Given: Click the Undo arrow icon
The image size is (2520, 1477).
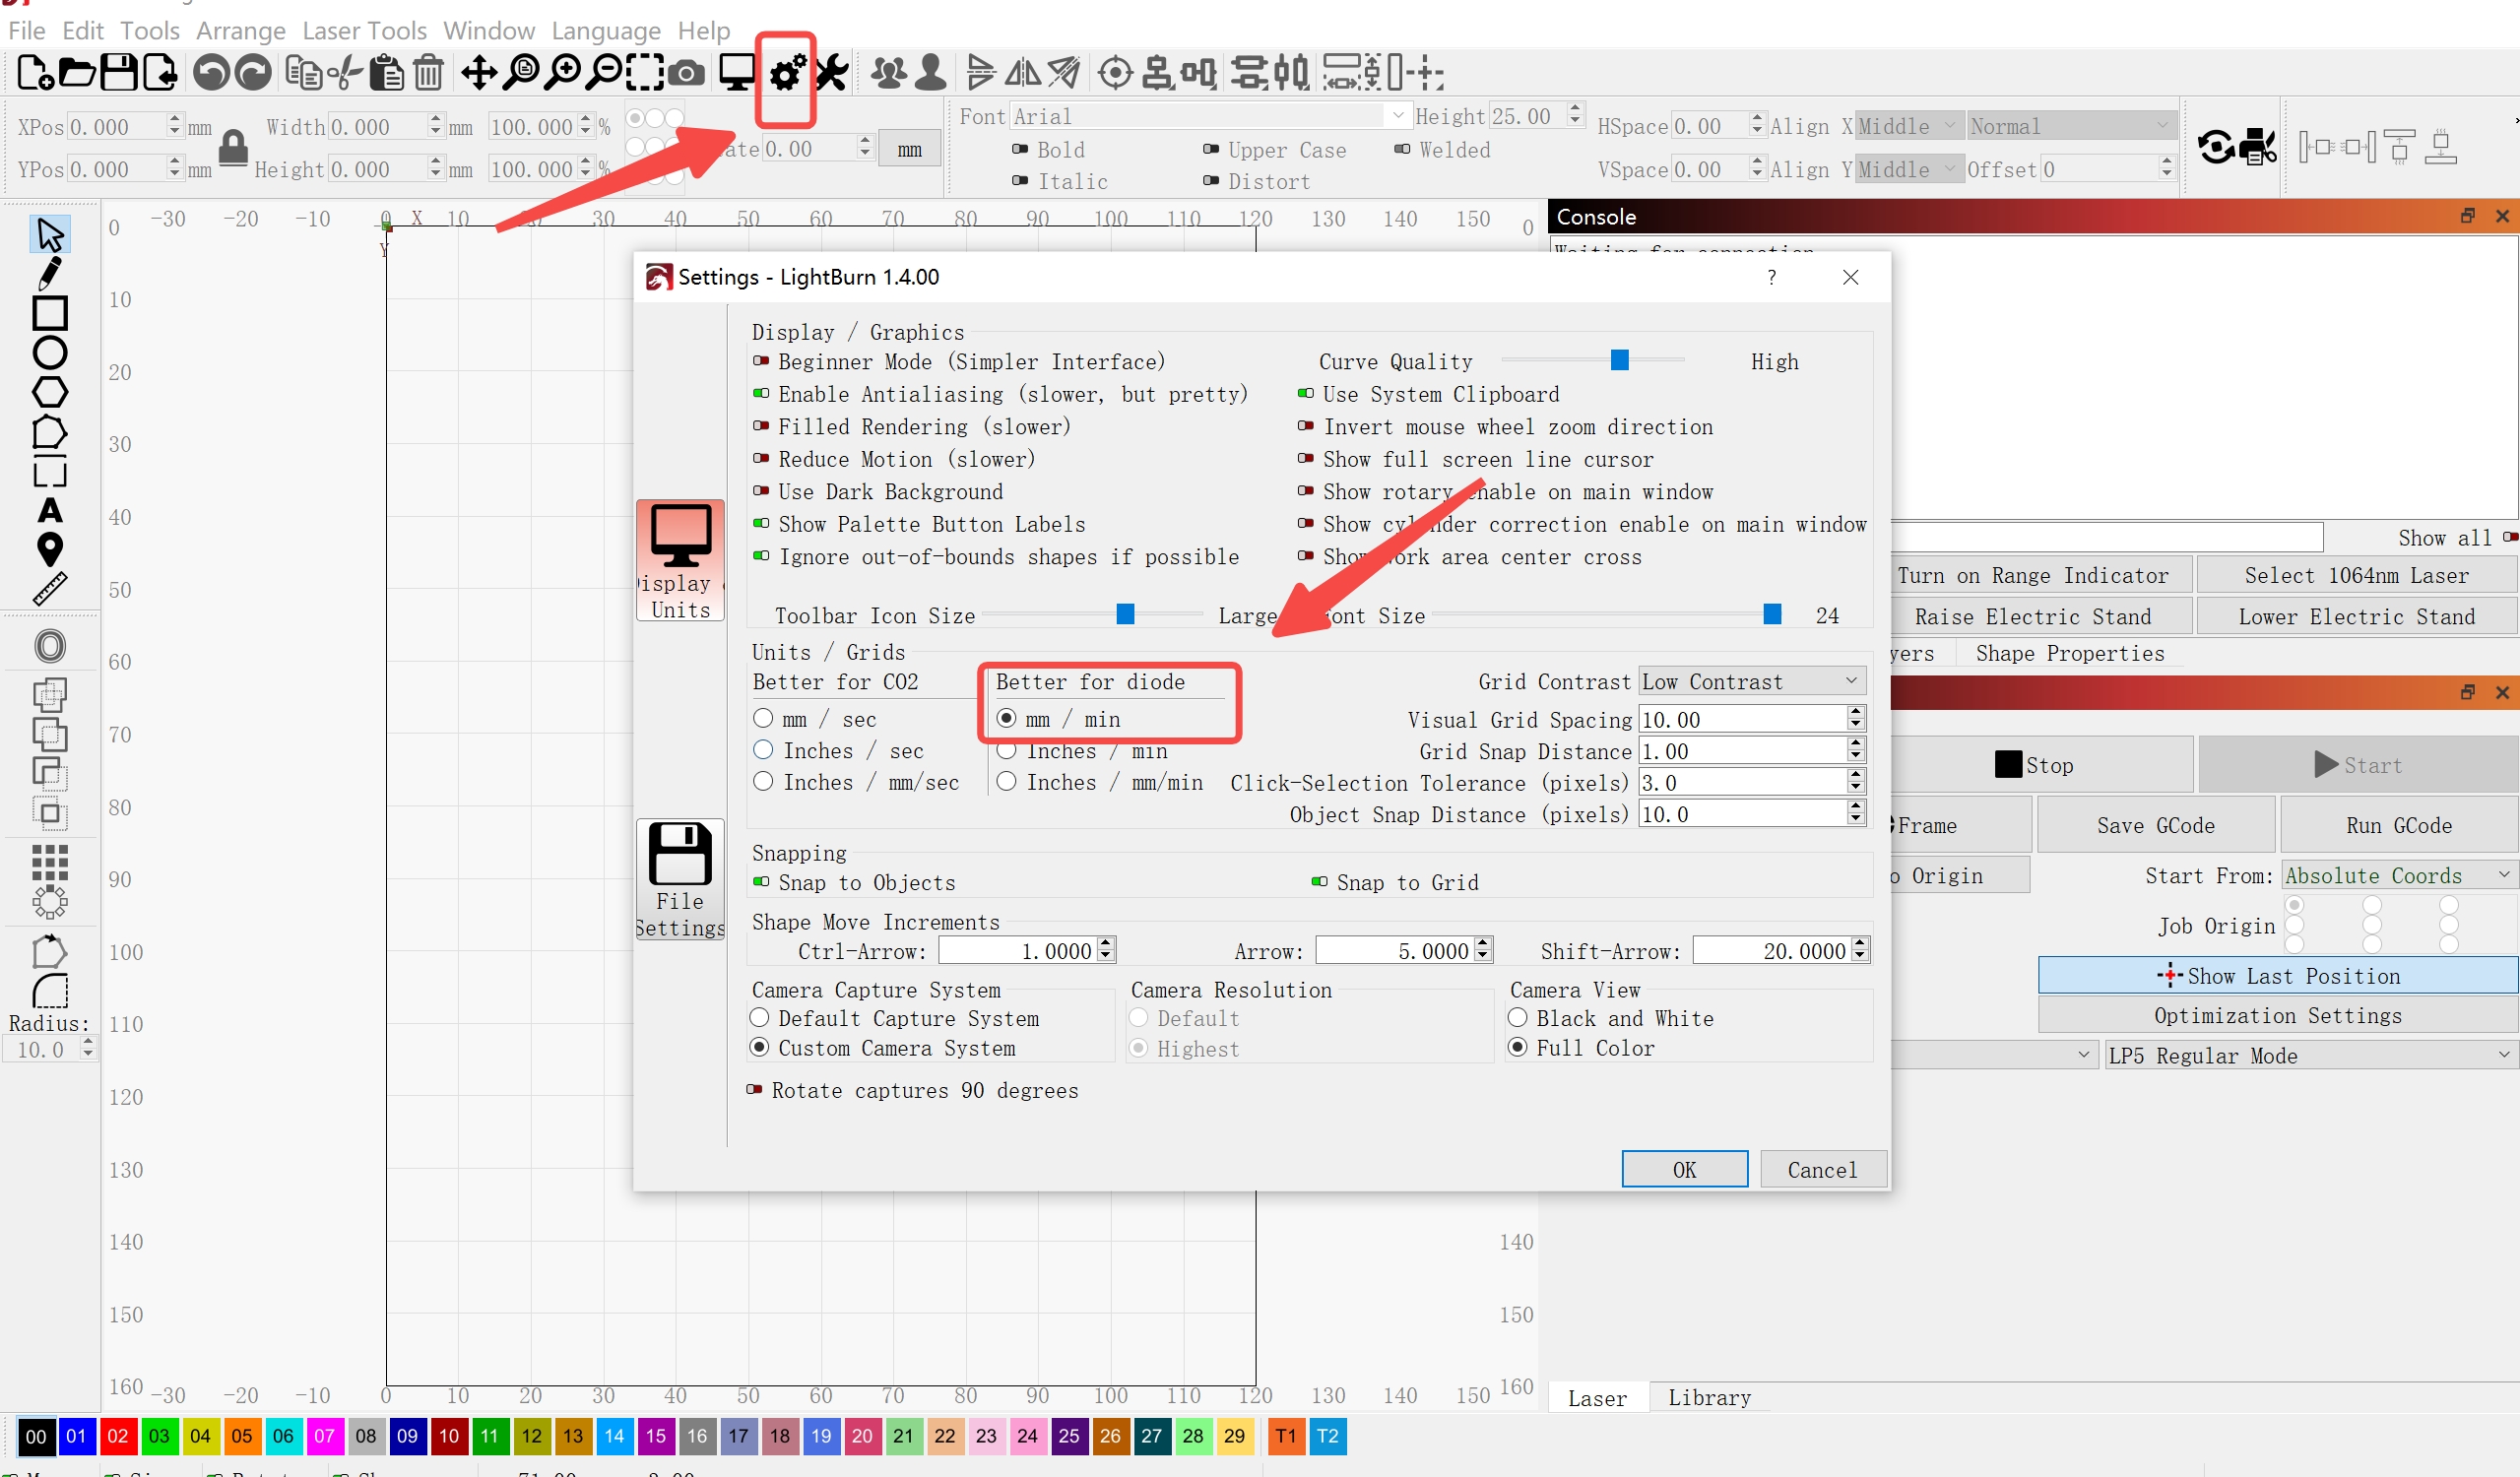Looking at the screenshot, I should [x=210, y=73].
